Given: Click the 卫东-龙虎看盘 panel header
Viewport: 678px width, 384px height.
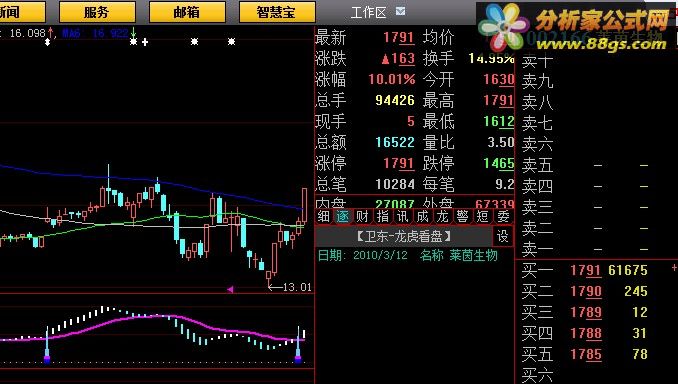Looking at the screenshot, I should point(404,236).
